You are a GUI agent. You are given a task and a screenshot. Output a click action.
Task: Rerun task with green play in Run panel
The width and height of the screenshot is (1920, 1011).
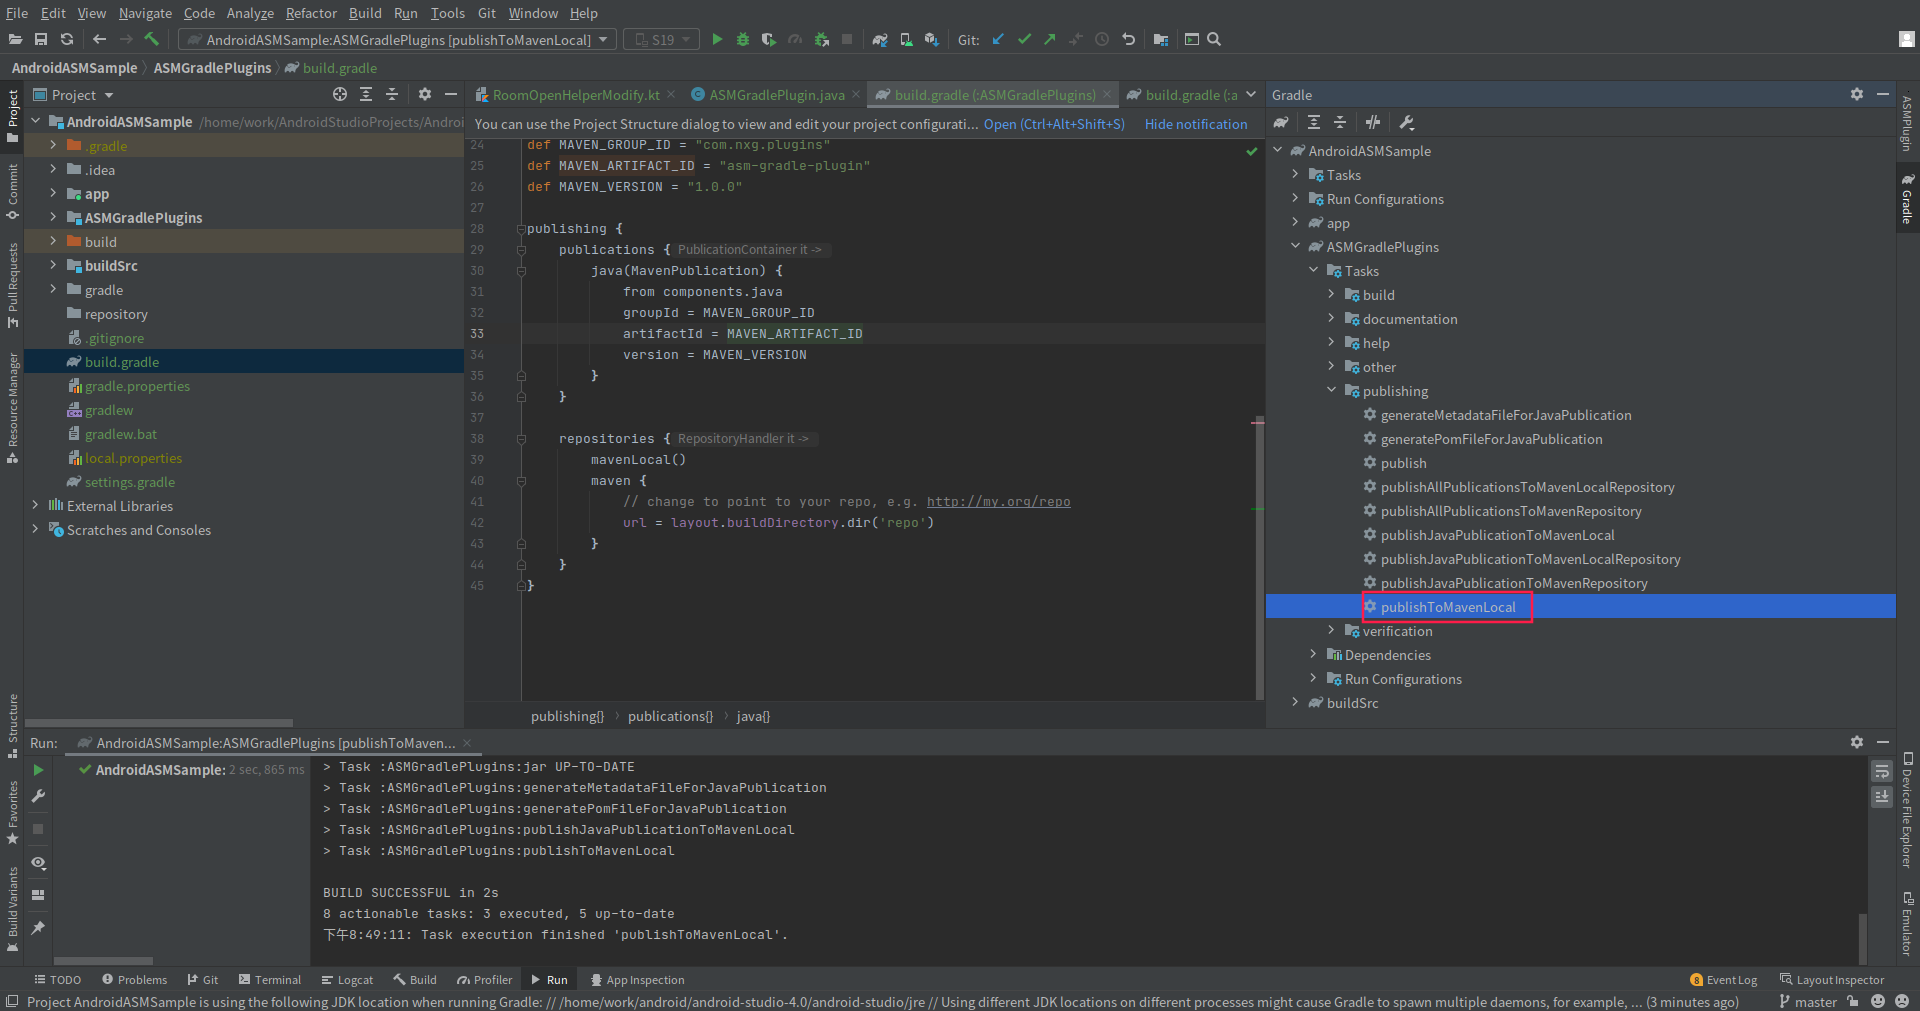pyautogui.click(x=38, y=770)
